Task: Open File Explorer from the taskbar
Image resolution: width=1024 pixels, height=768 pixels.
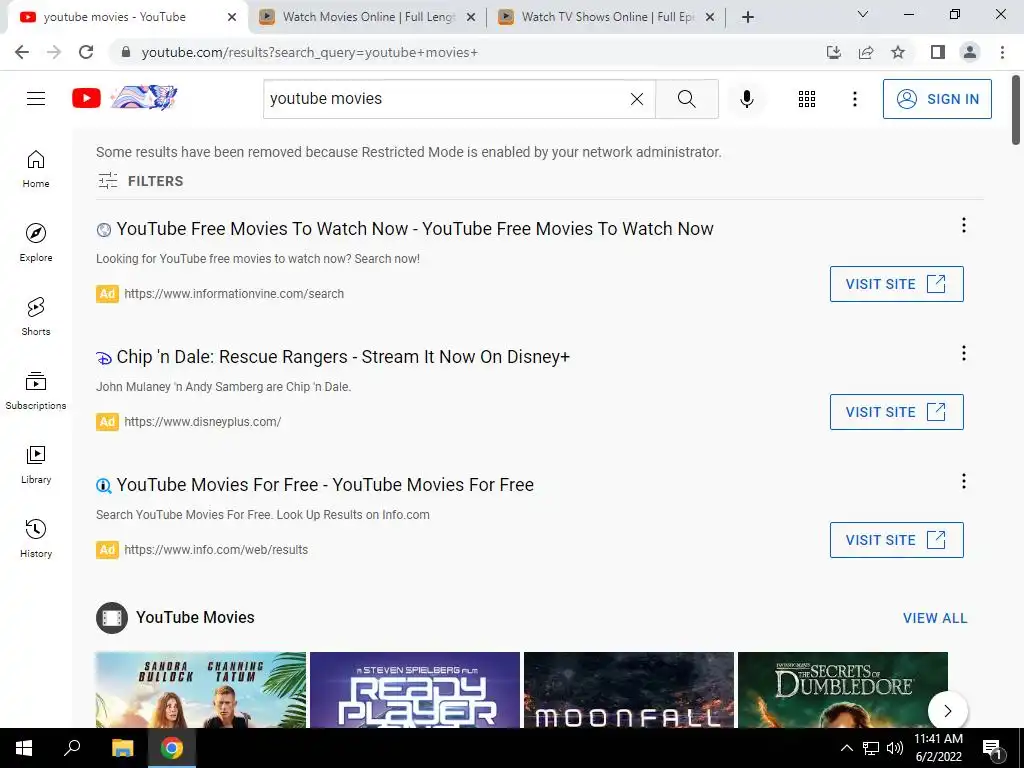Action: pos(122,748)
